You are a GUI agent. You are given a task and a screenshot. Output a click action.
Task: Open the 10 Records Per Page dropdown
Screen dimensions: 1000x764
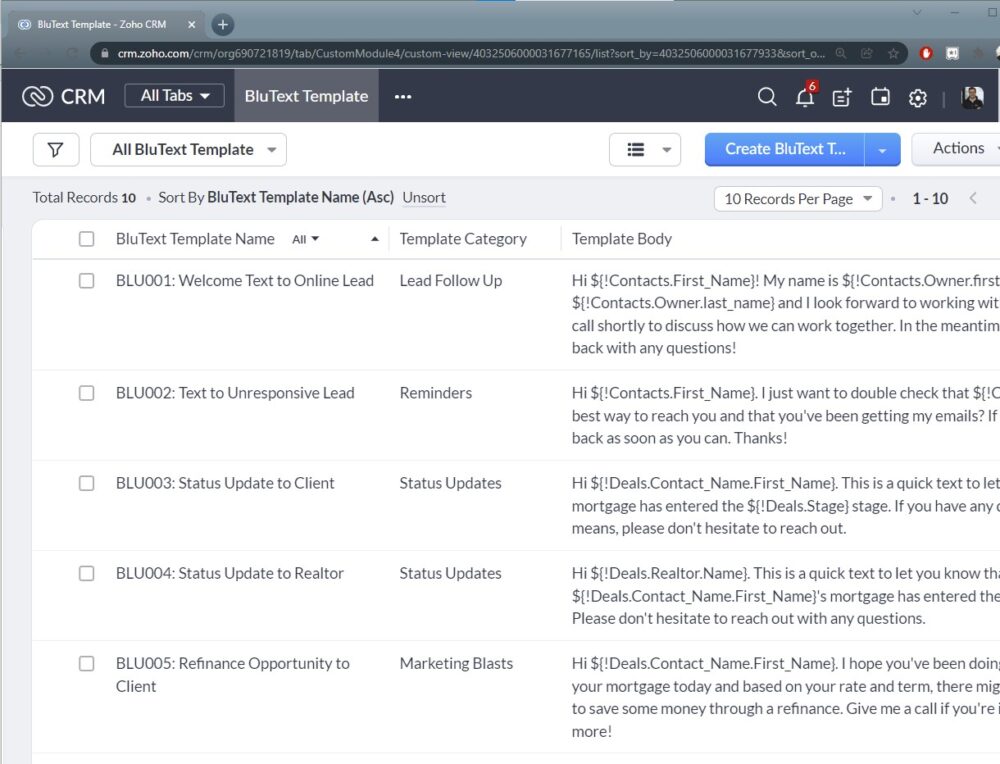tap(798, 199)
